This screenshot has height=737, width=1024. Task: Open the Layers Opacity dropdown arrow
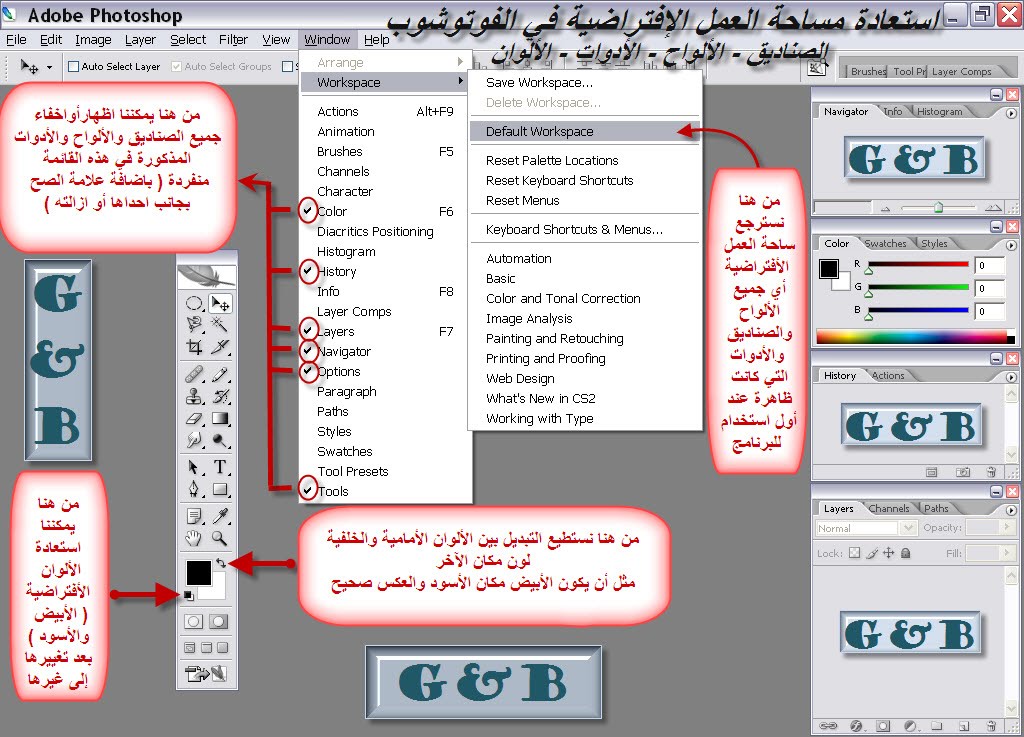pos(1007,528)
